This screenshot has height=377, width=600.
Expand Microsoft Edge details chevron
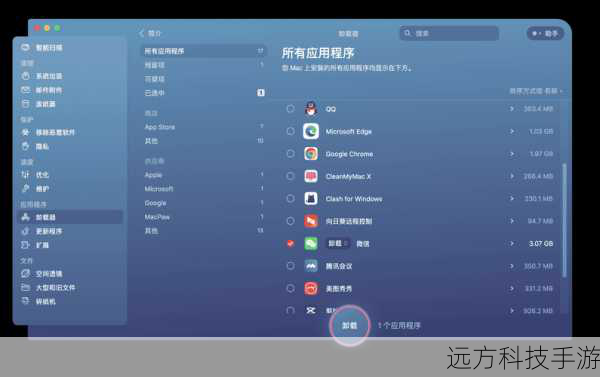click(x=512, y=131)
